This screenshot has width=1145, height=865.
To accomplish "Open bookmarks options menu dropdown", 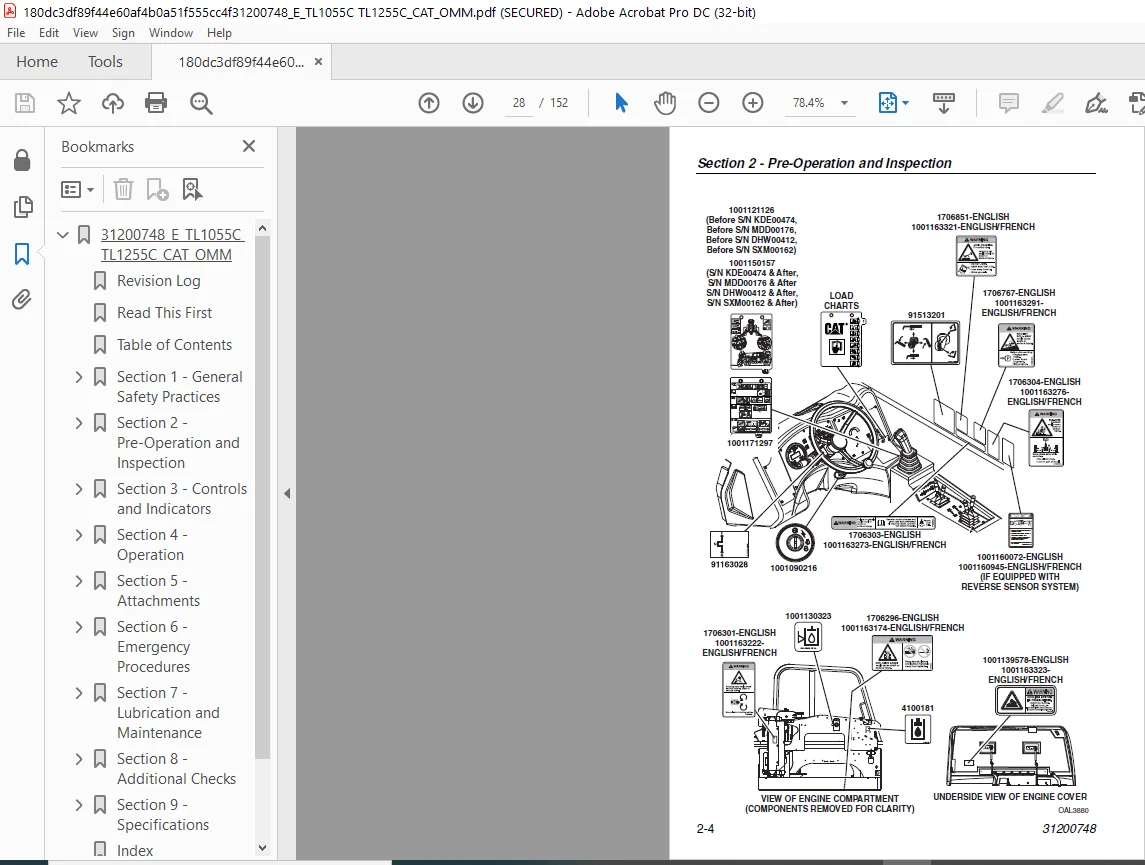I will point(77,190).
